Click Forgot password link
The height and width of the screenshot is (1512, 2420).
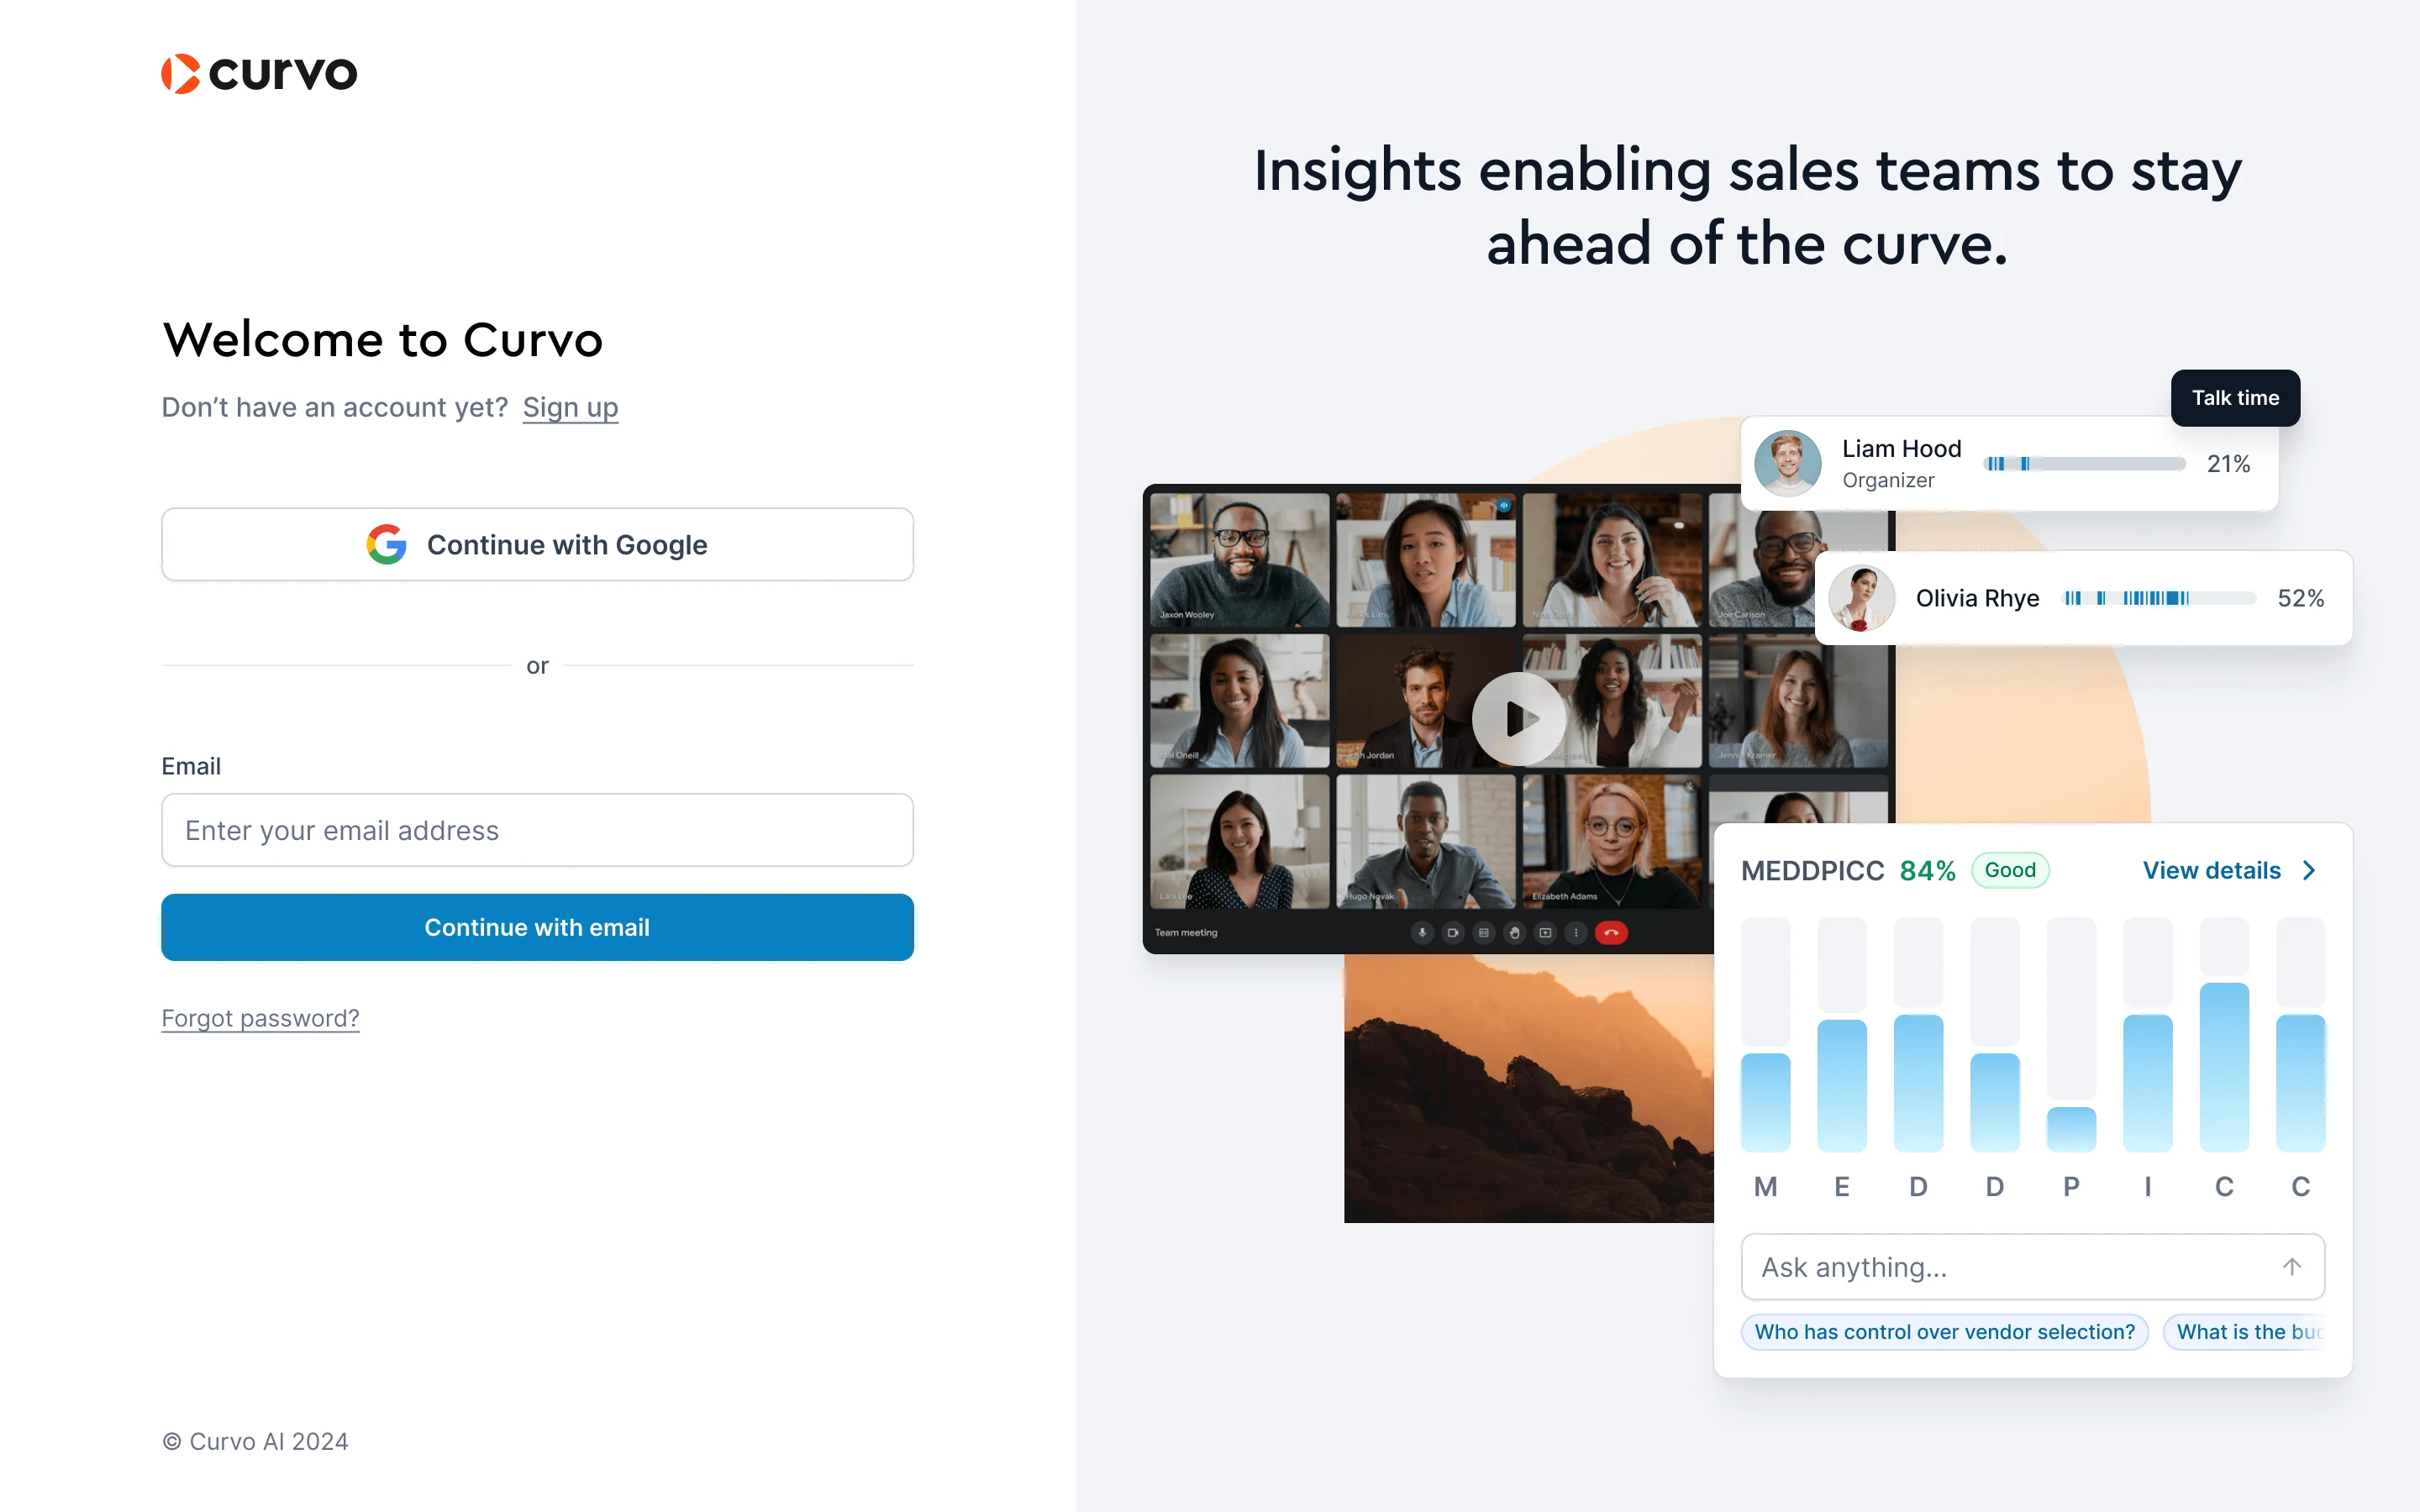261,1019
